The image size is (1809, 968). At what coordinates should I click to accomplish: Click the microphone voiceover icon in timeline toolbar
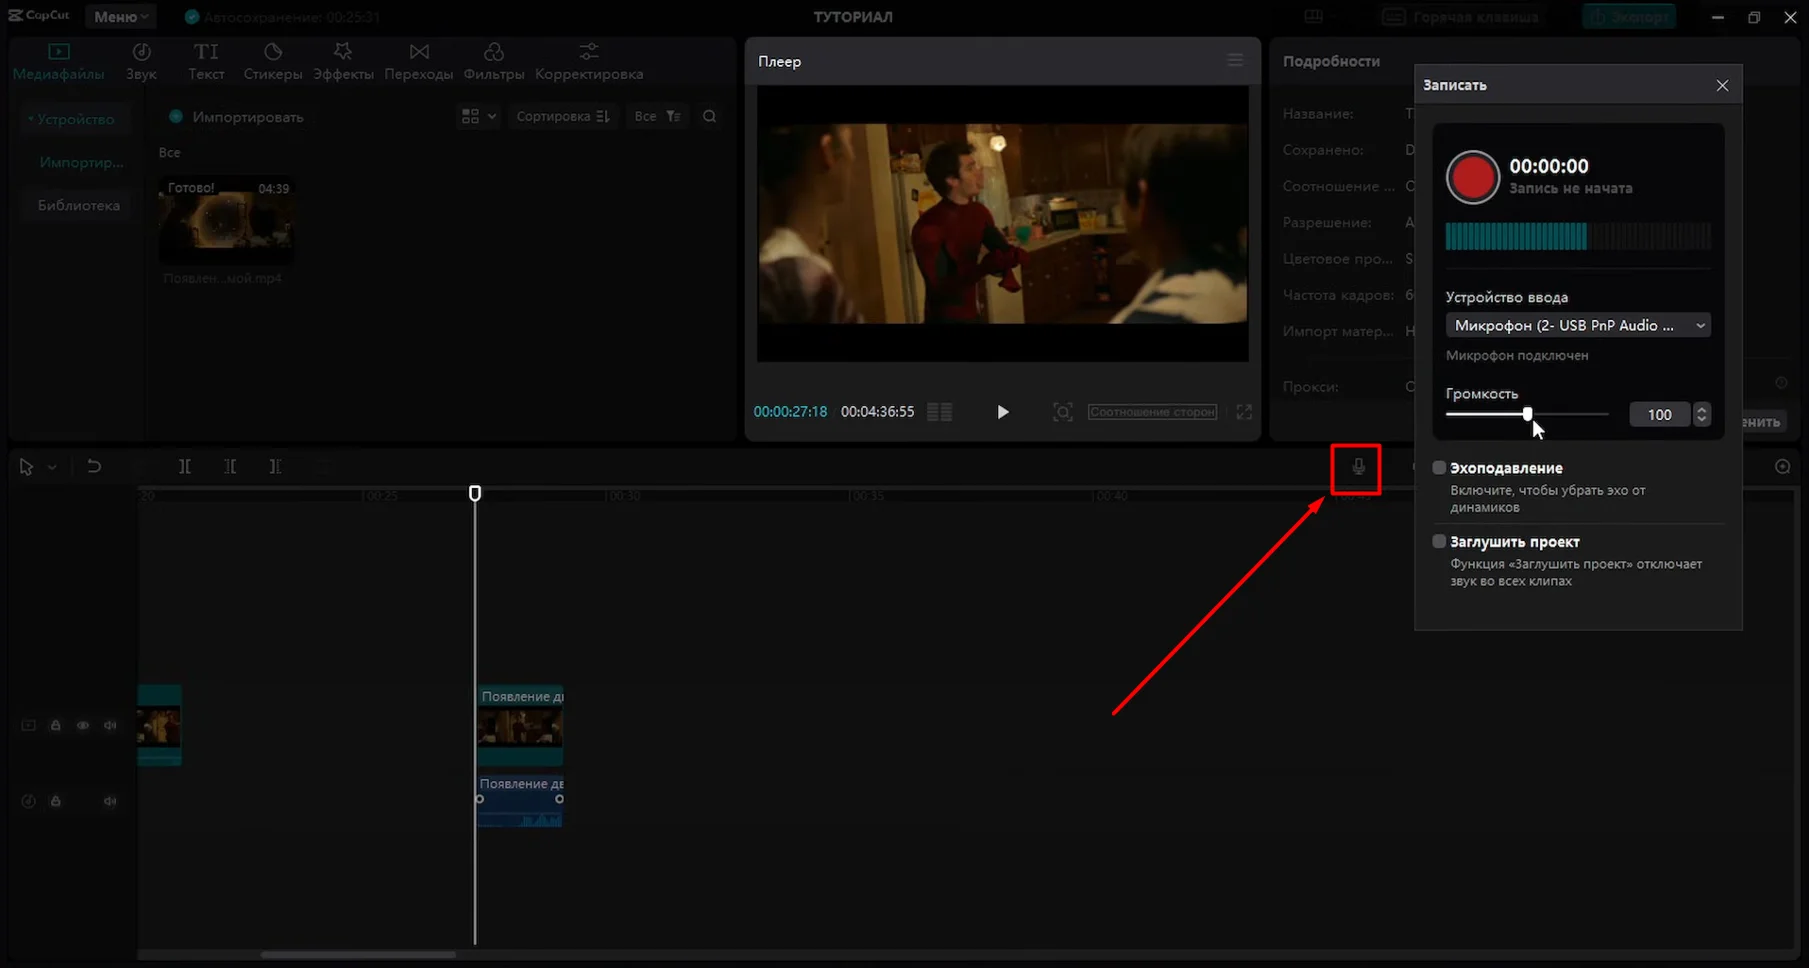(1357, 467)
